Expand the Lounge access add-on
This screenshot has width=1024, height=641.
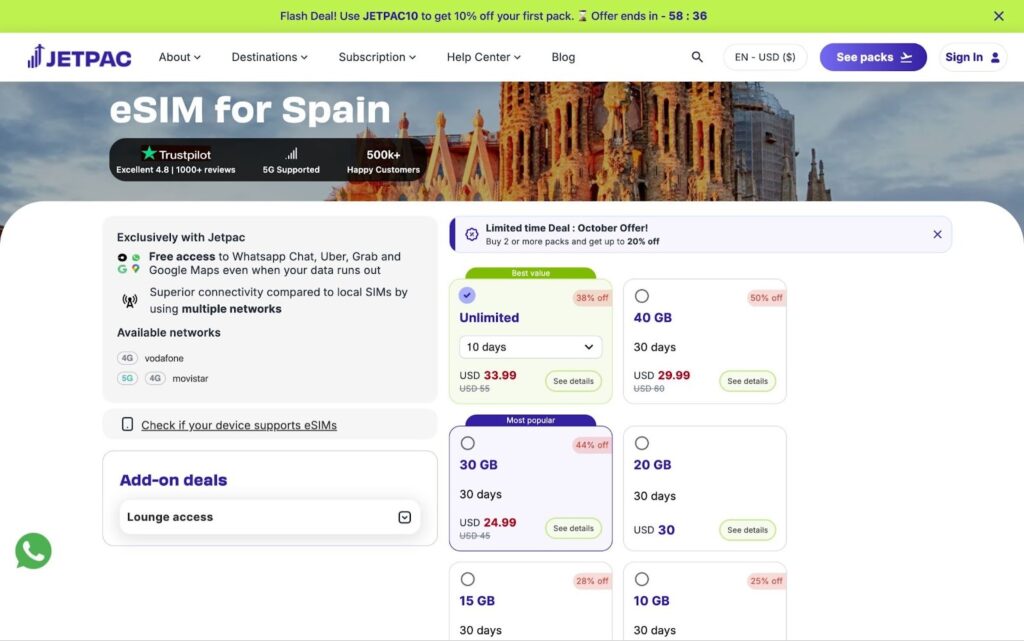(405, 517)
